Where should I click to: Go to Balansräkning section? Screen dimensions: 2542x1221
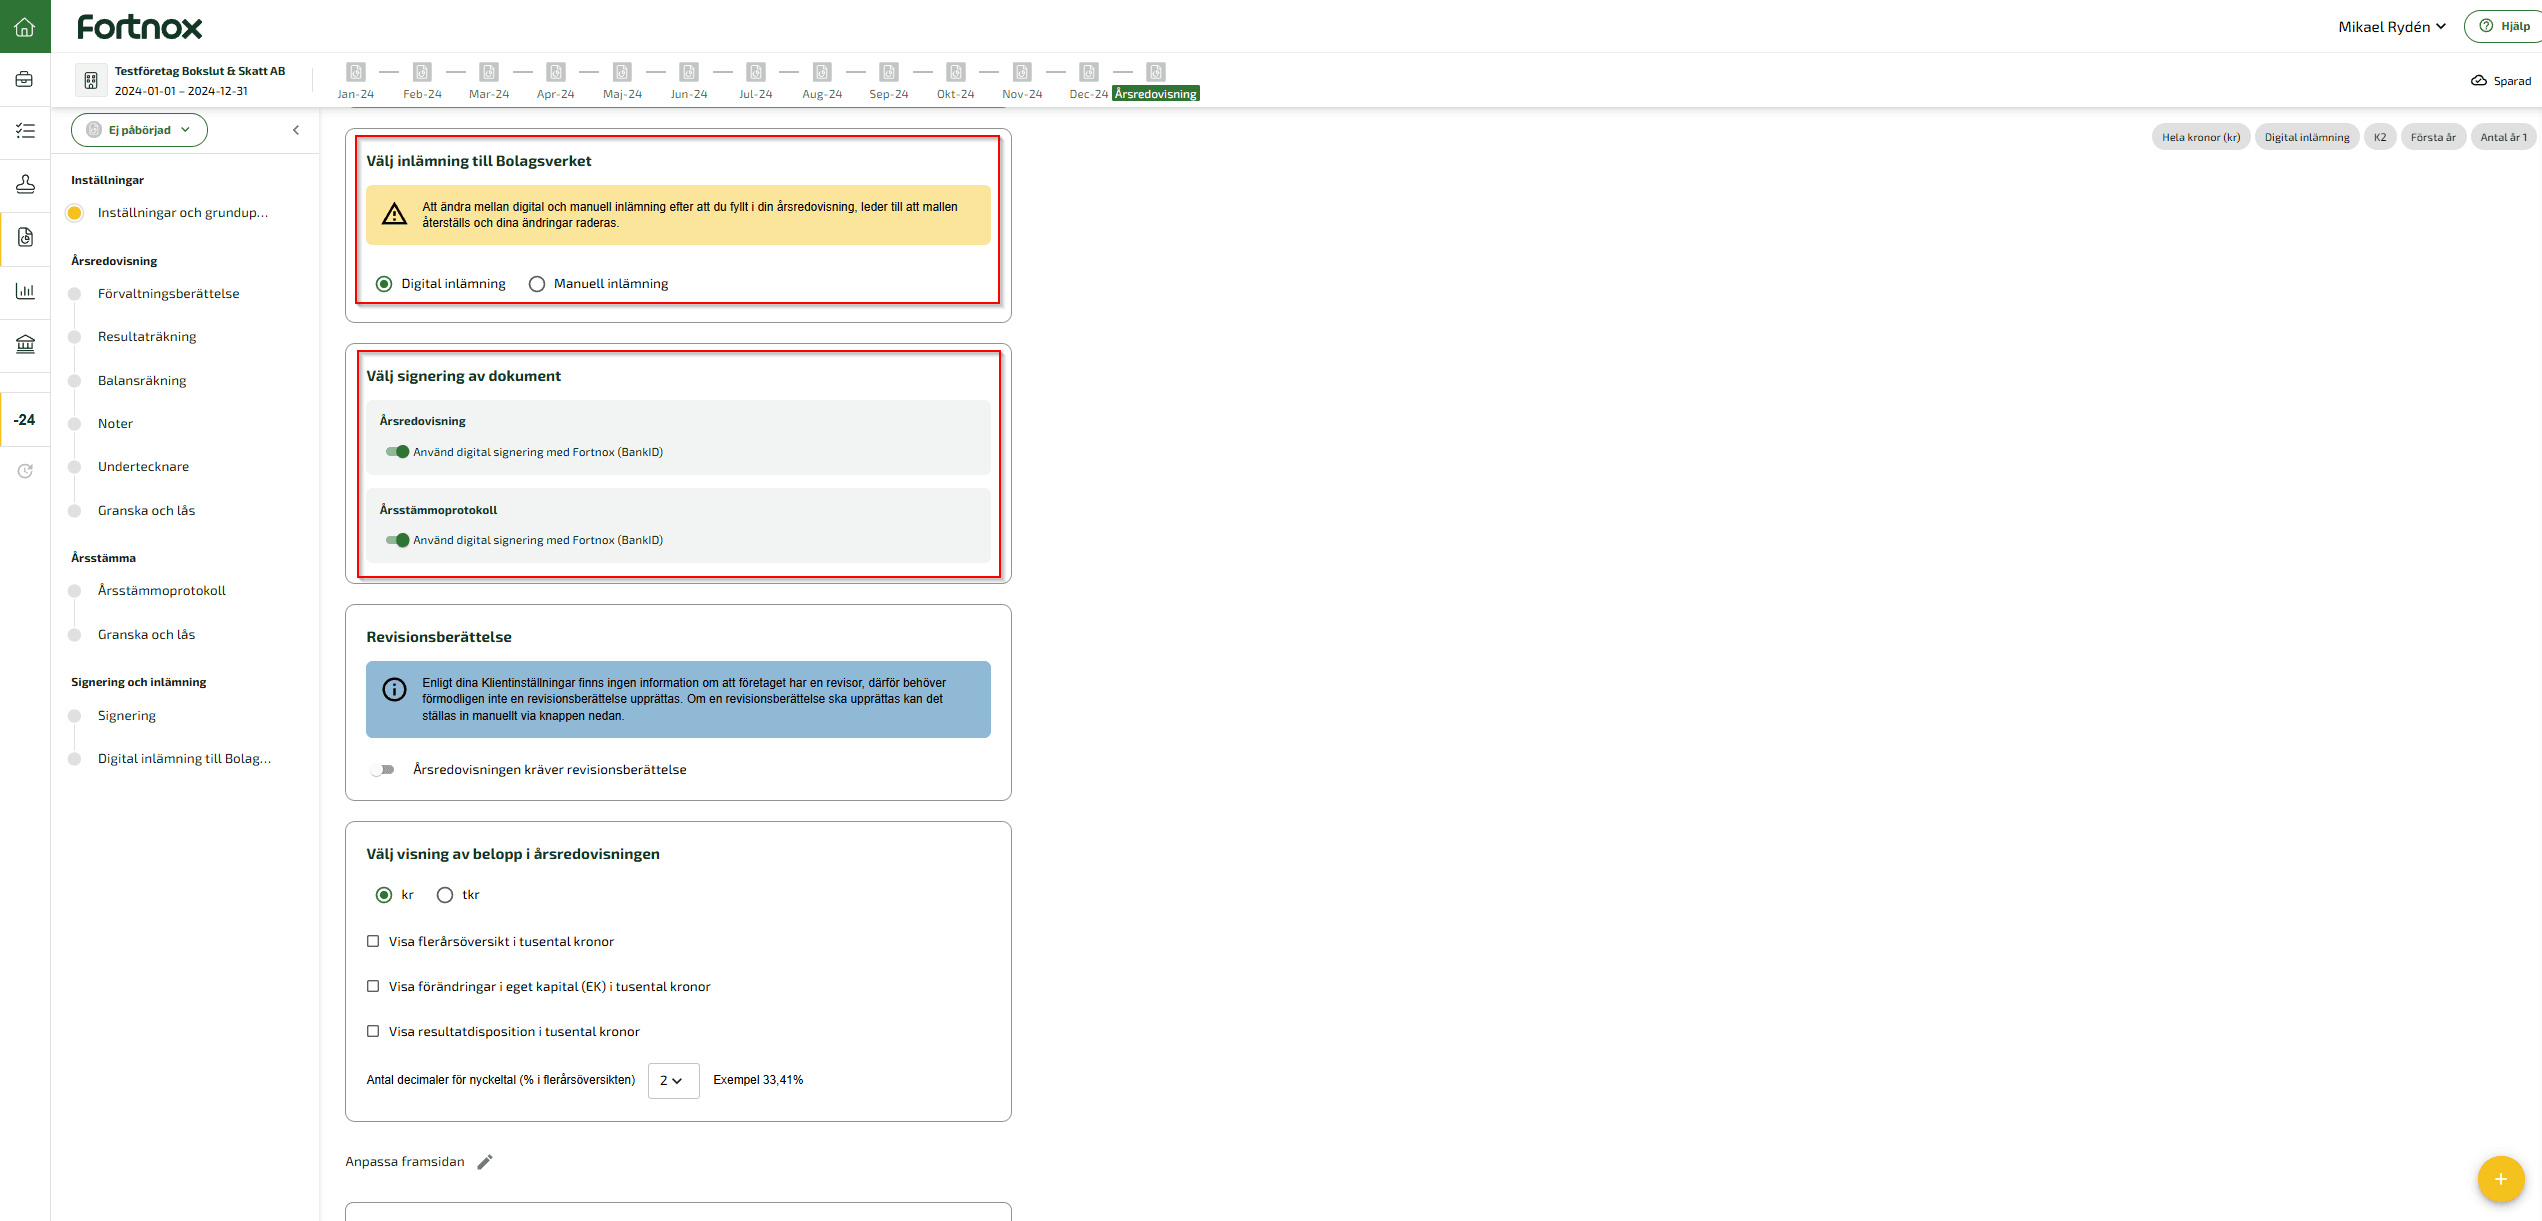(x=142, y=381)
